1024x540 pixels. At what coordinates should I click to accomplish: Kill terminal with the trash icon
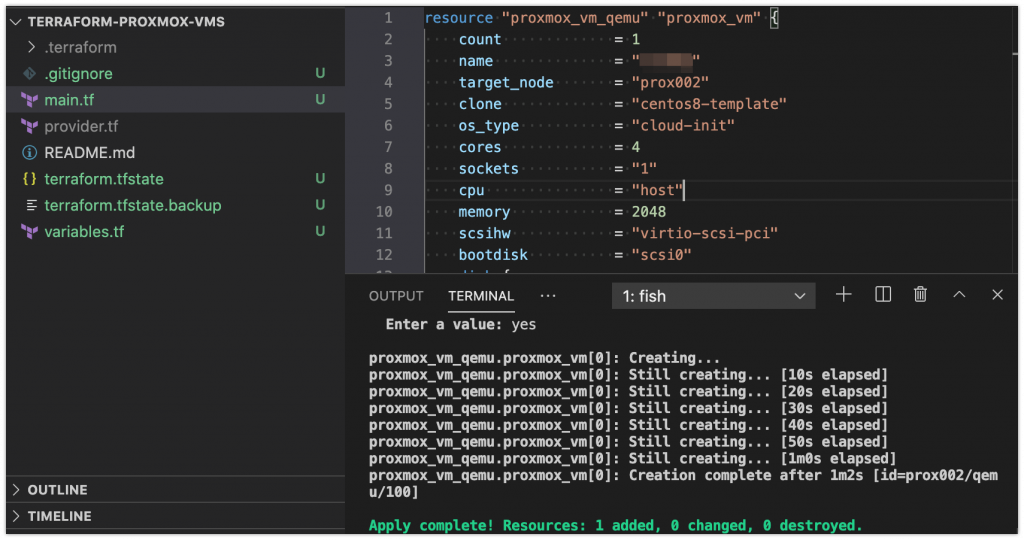pyautogui.click(x=920, y=295)
